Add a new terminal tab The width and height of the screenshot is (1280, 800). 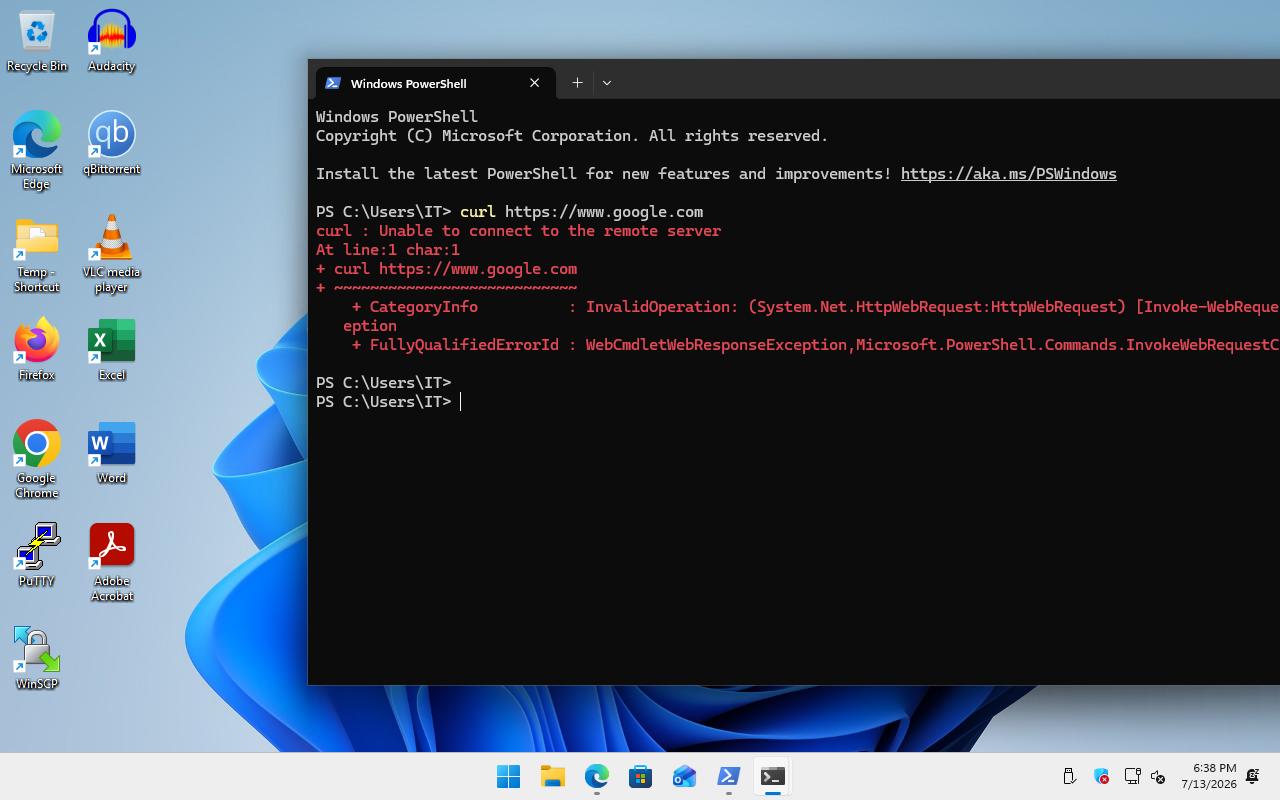pyautogui.click(x=577, y=83)
